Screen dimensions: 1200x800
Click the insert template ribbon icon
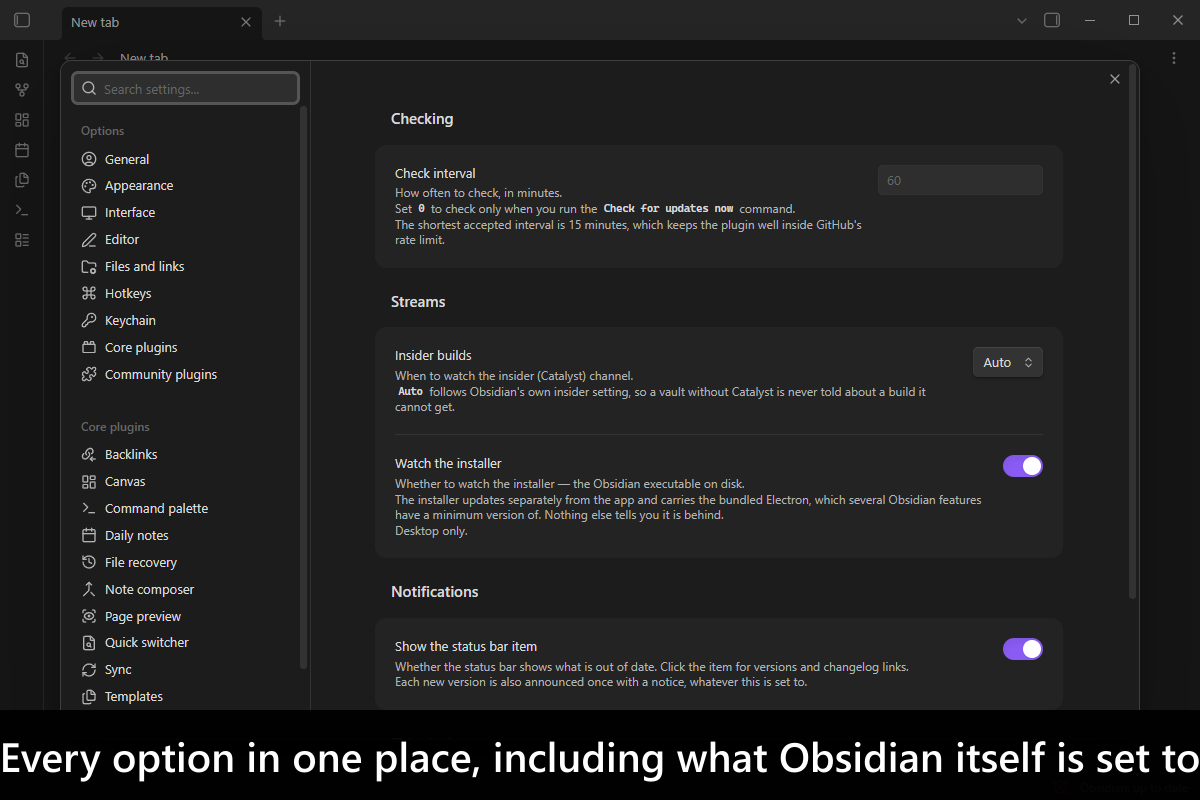coord(22,180)
